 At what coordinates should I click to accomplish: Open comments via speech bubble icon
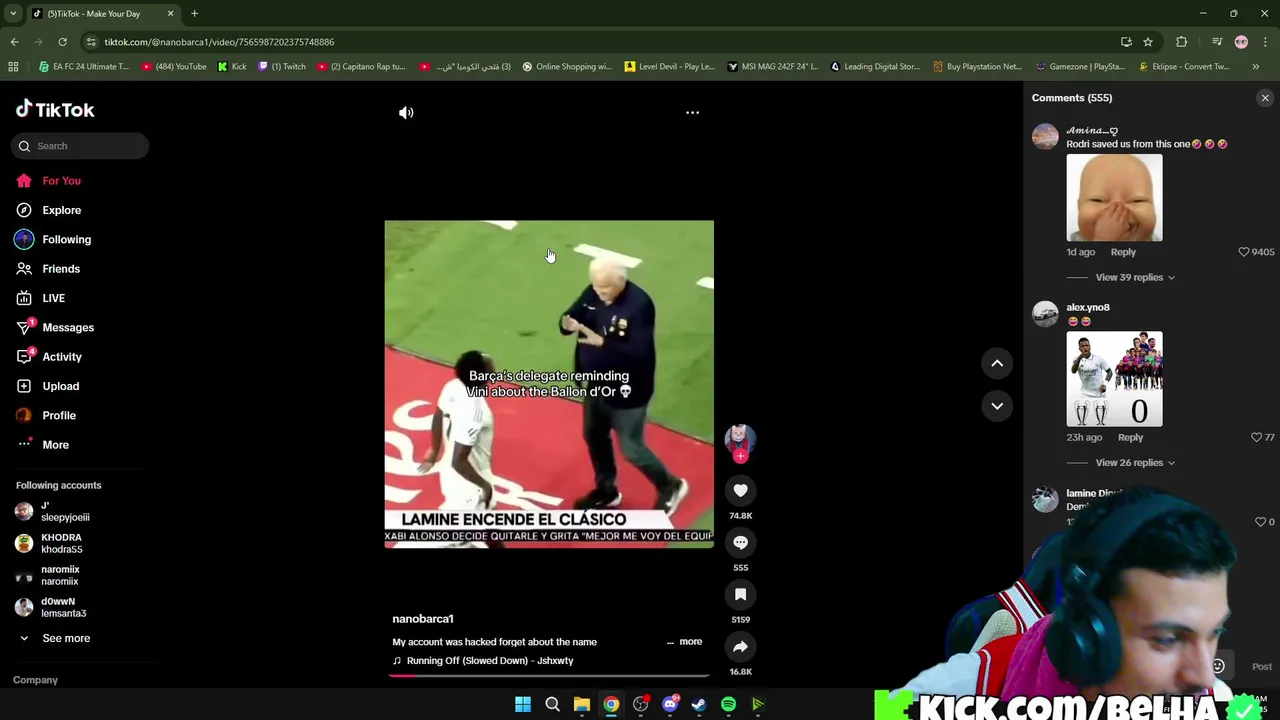pos(740,542)
